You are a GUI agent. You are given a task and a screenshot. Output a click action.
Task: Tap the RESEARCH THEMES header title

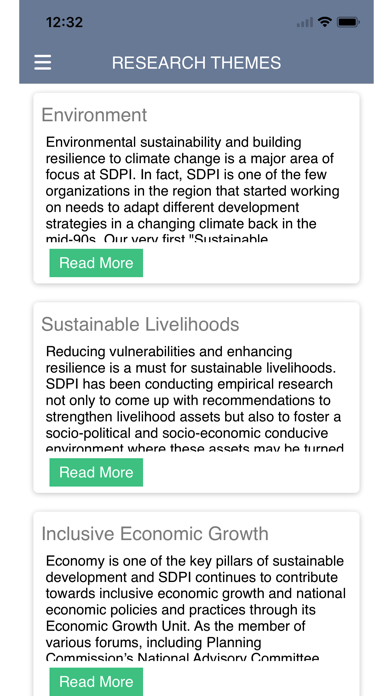click(196, 63)
